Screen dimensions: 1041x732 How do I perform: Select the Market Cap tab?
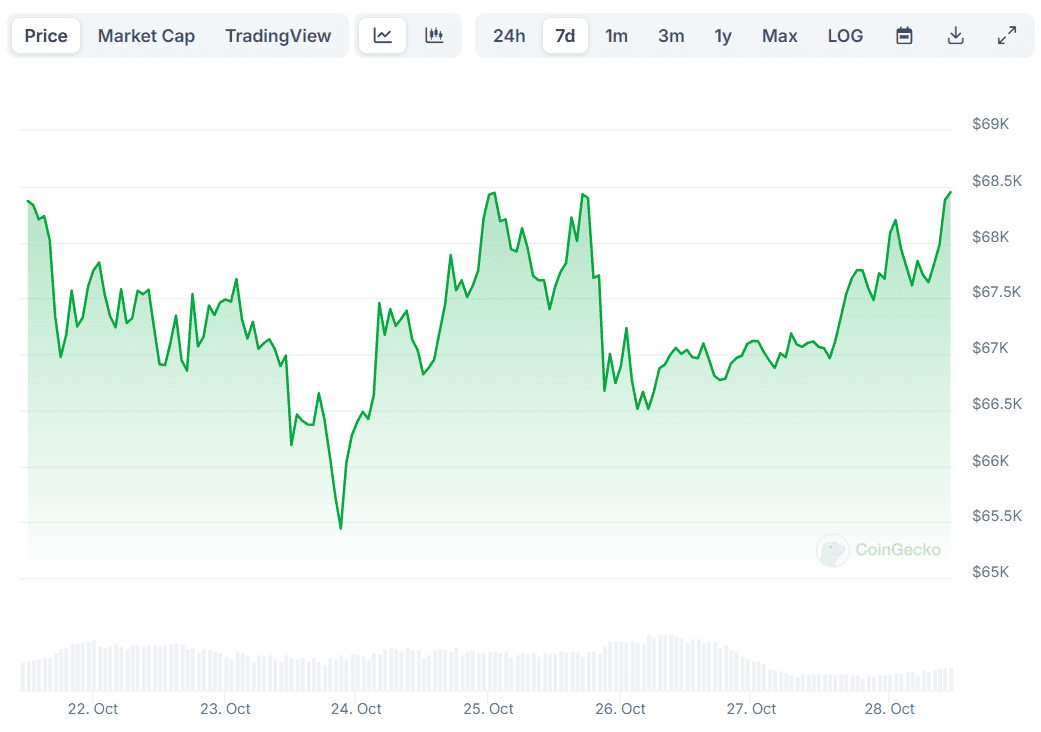point(146,35)
